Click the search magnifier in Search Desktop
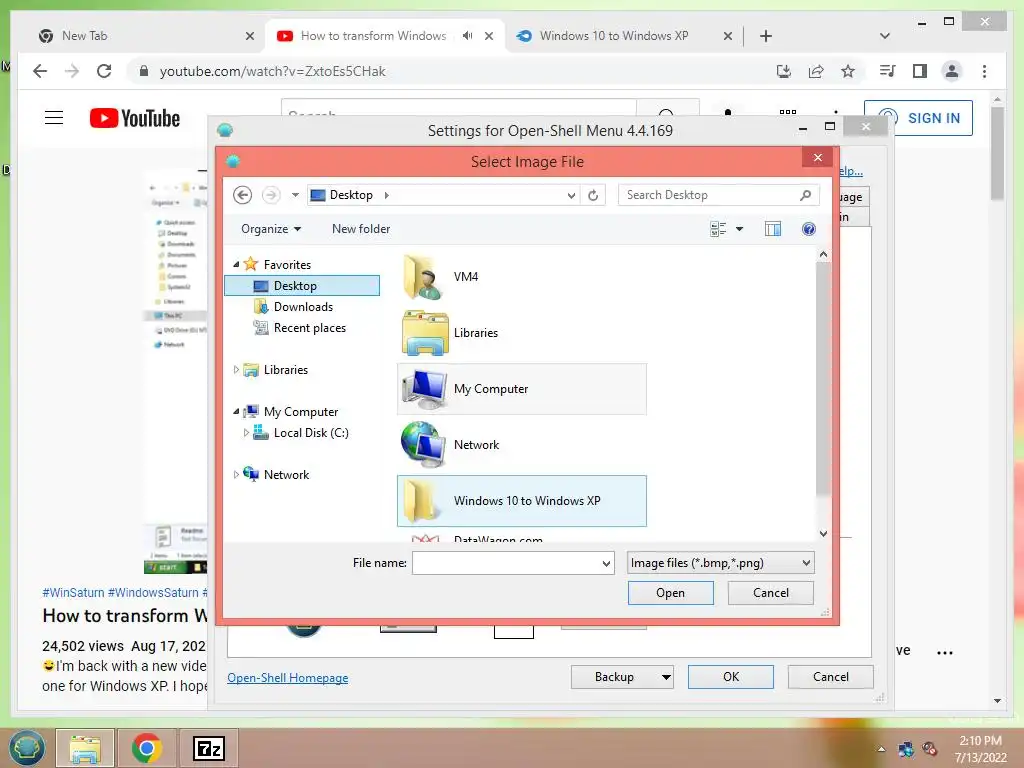The image size is (1024, 768). pyautogui.click(x=806, y=195)
